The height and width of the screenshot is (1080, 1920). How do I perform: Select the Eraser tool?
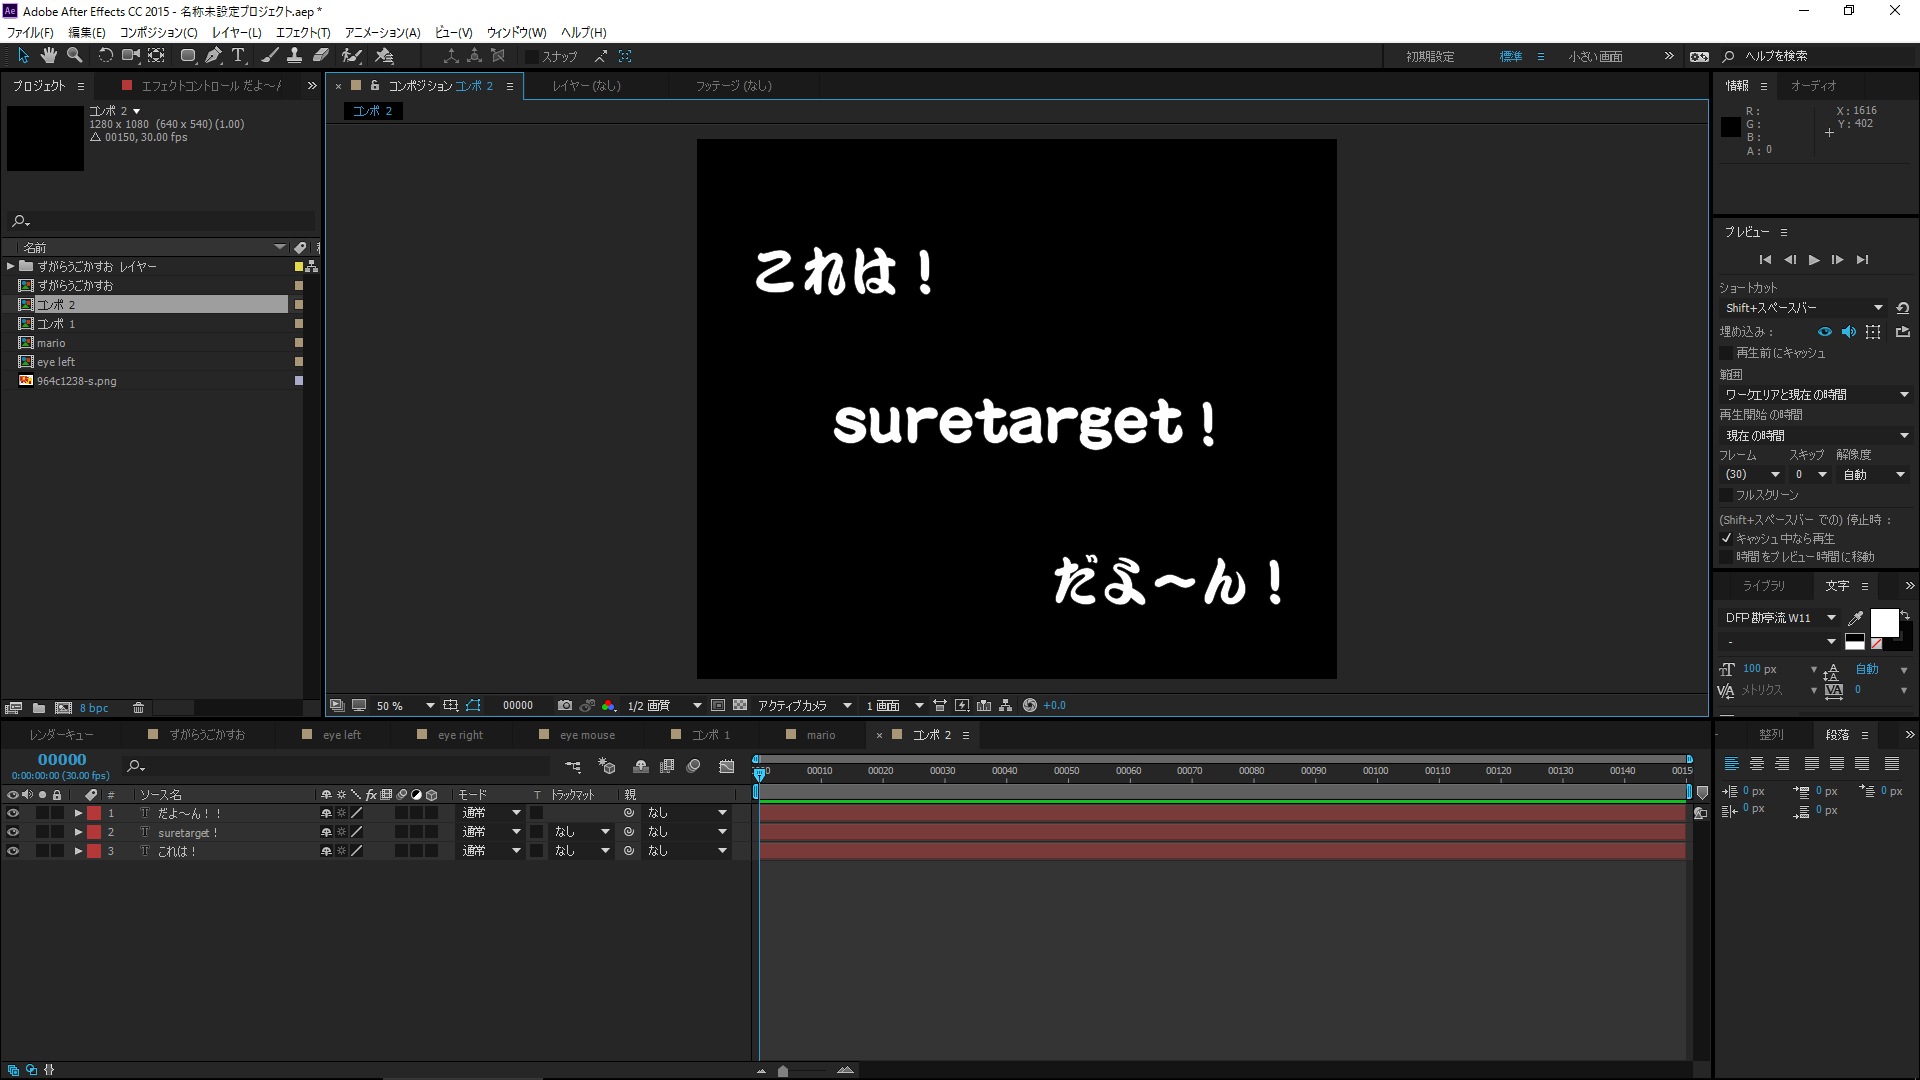tap(321, 56)
